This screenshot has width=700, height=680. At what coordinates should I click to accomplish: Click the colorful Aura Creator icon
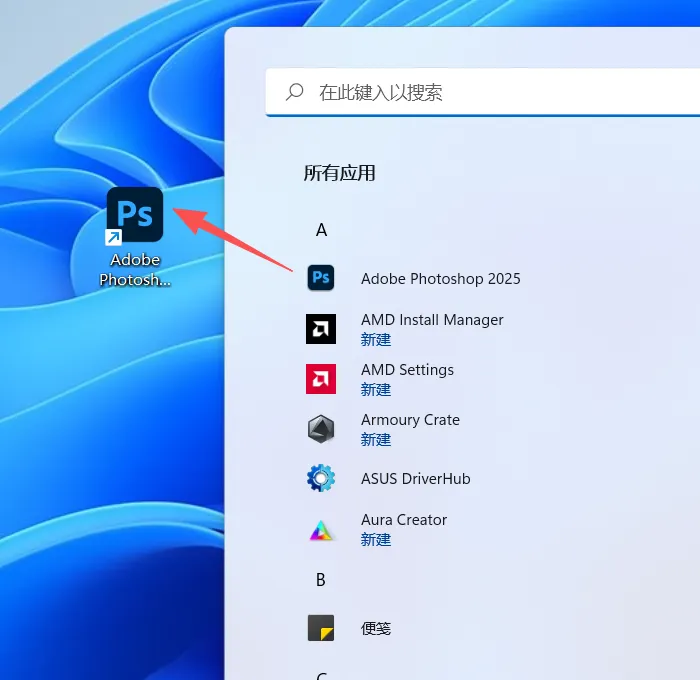321,529
